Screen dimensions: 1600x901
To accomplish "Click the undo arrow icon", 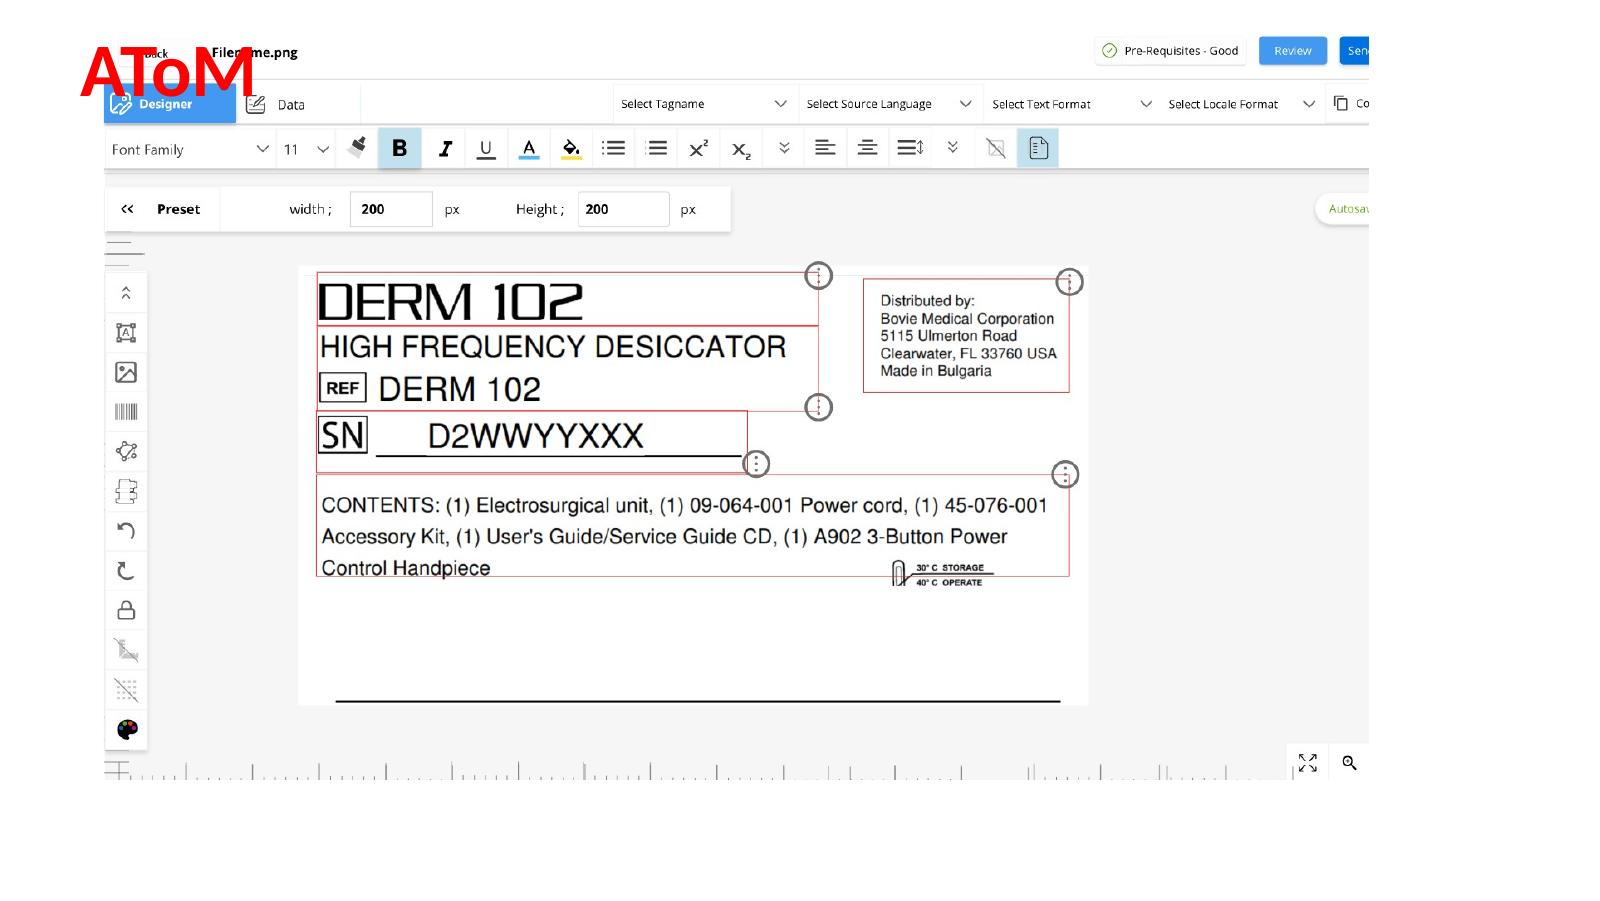I will coord(126,531).
